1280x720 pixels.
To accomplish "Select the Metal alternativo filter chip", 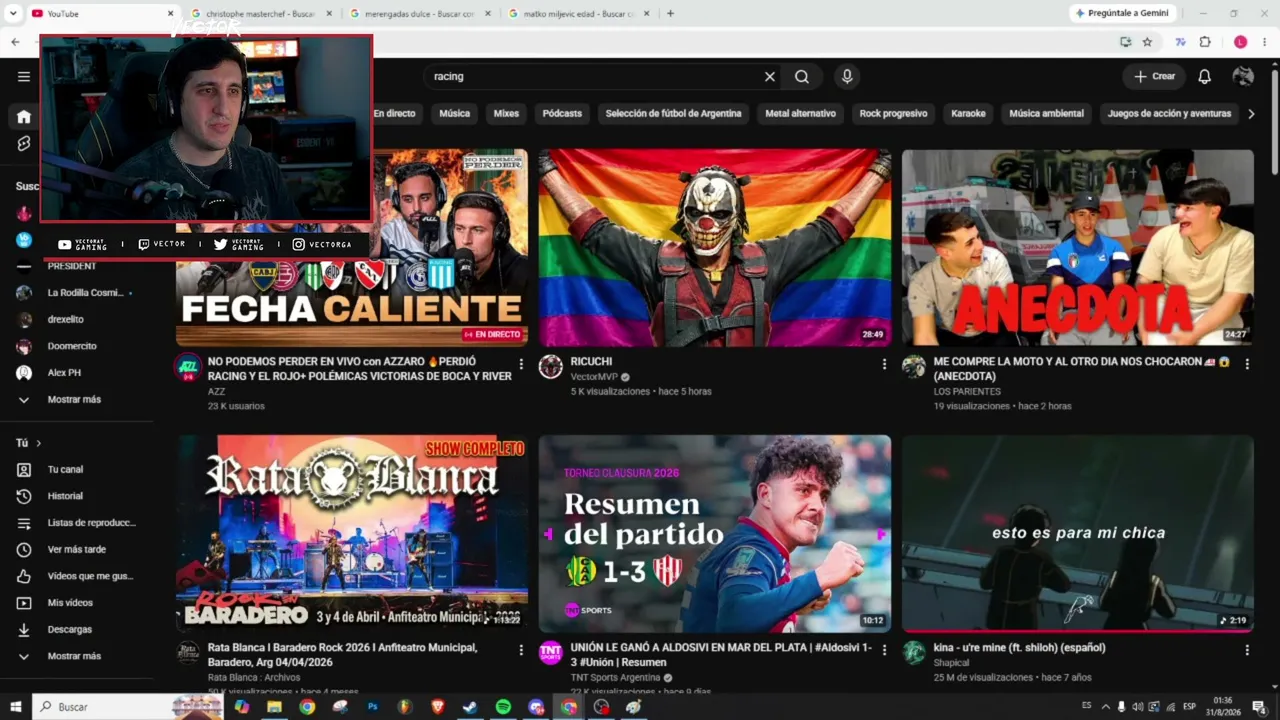I will coord(800,114).
